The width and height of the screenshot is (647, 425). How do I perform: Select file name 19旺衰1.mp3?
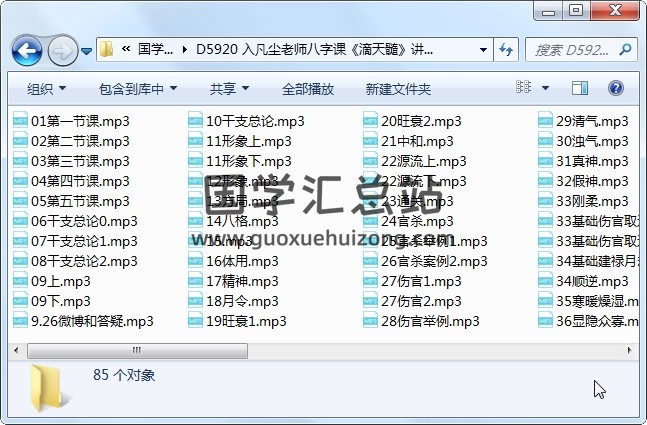point(246,321)
